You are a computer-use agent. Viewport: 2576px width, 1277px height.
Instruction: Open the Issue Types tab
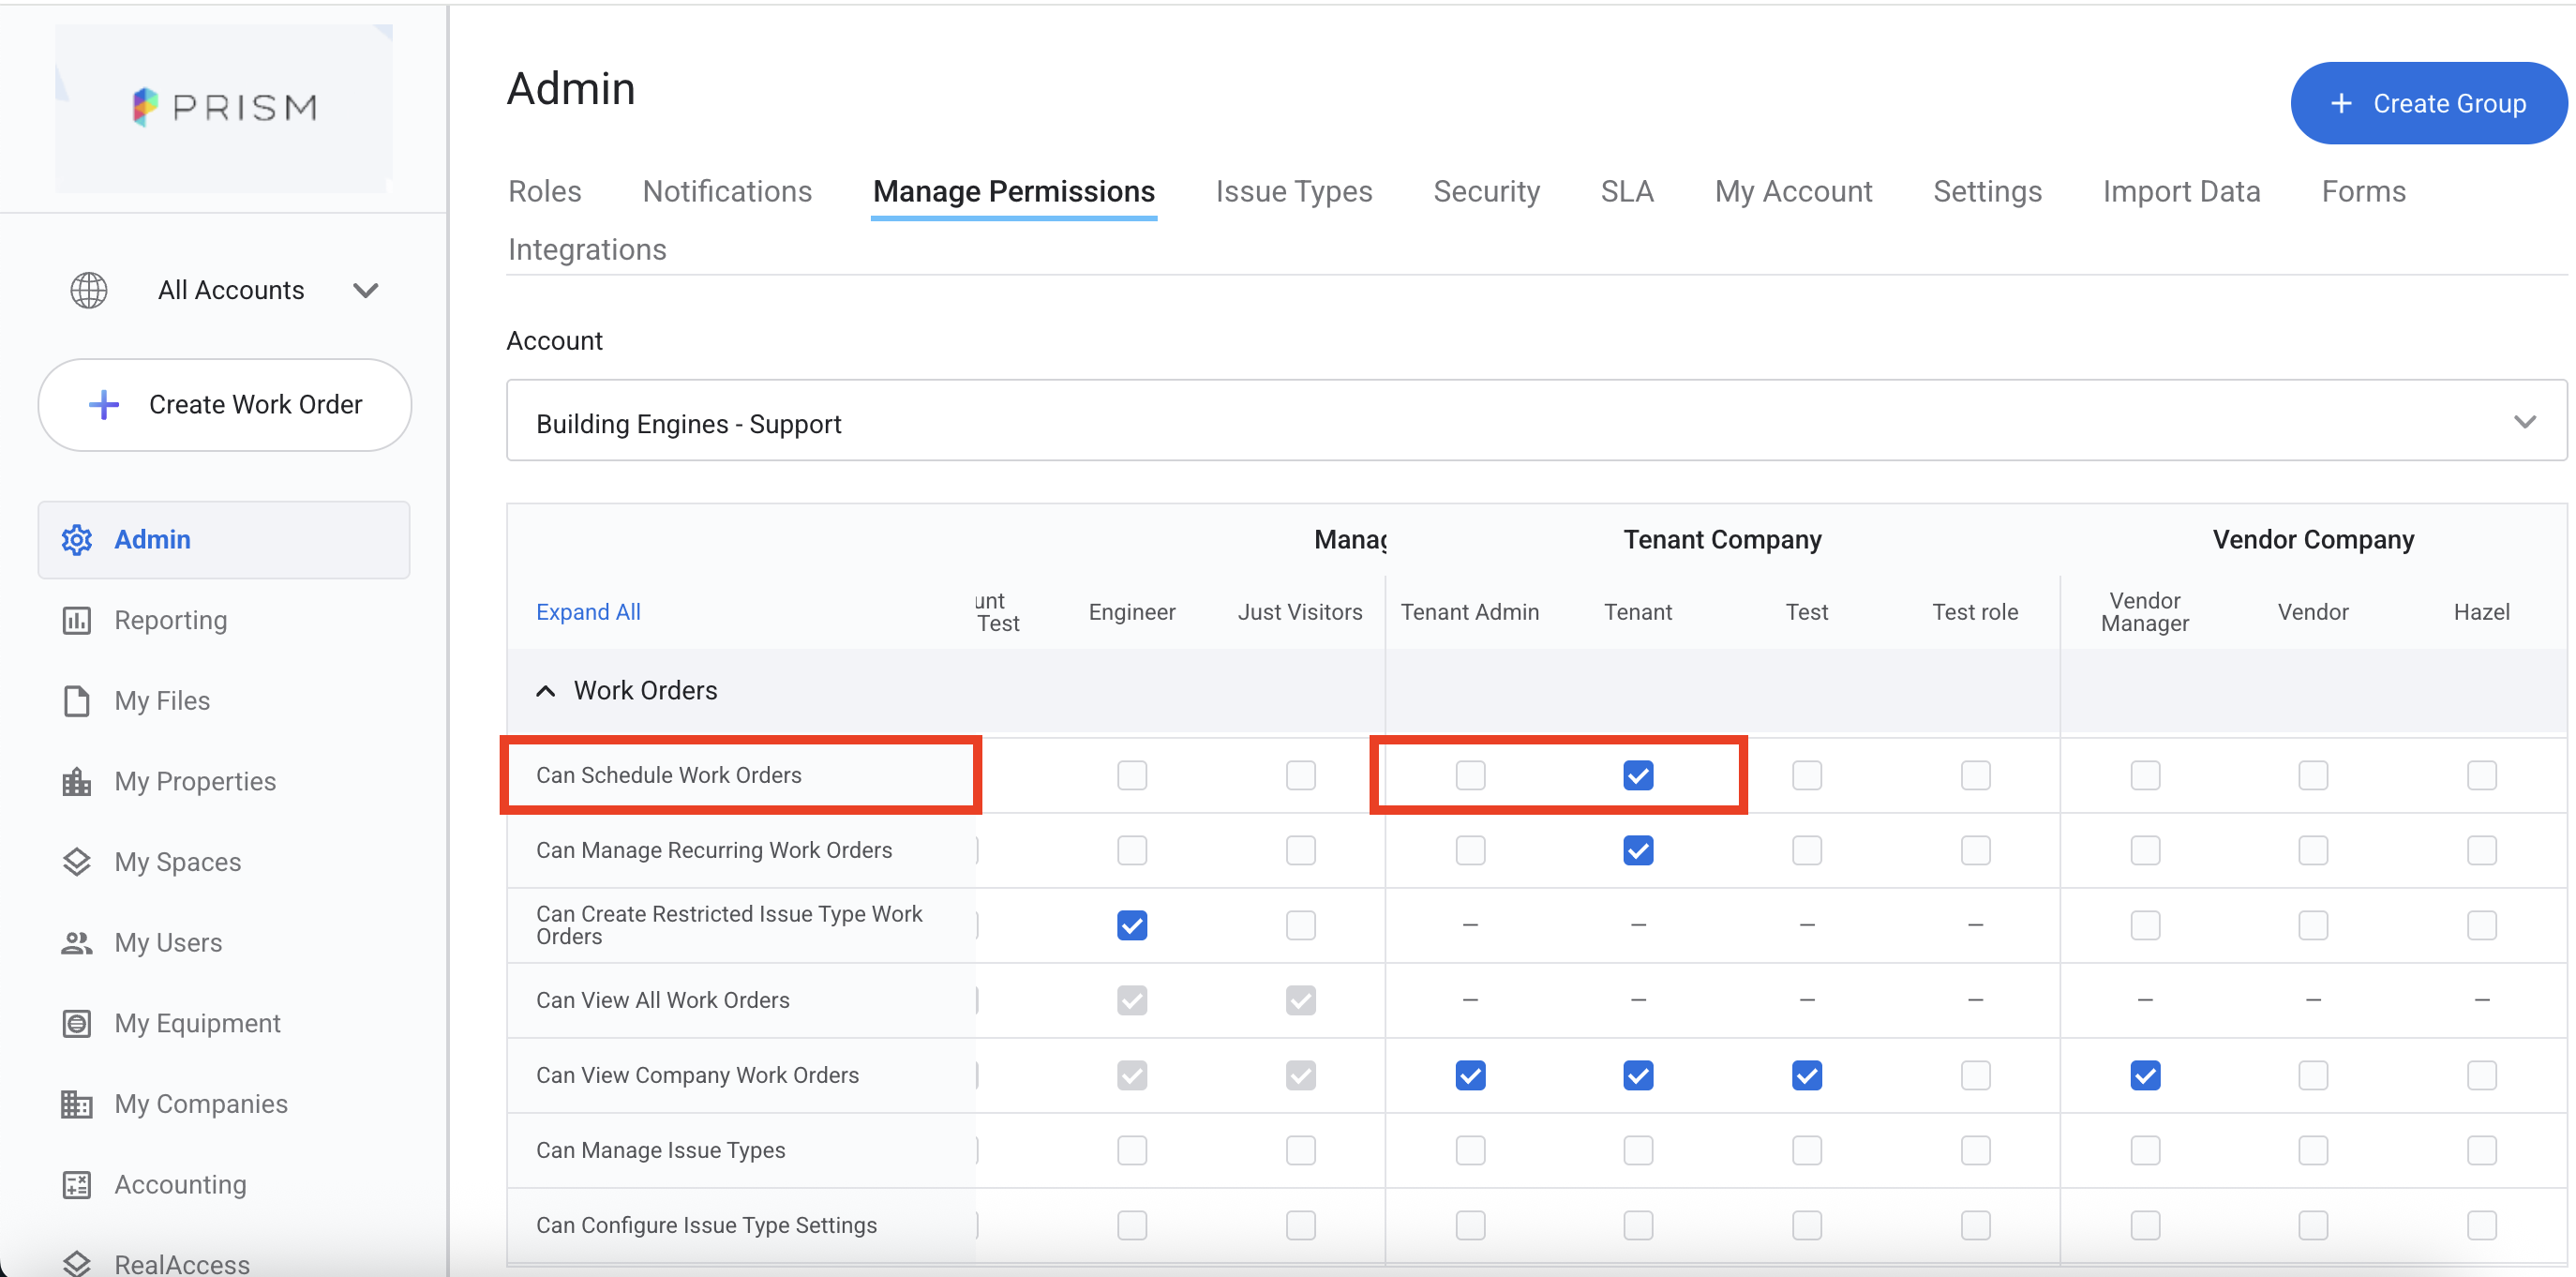tap(1294, 191)
